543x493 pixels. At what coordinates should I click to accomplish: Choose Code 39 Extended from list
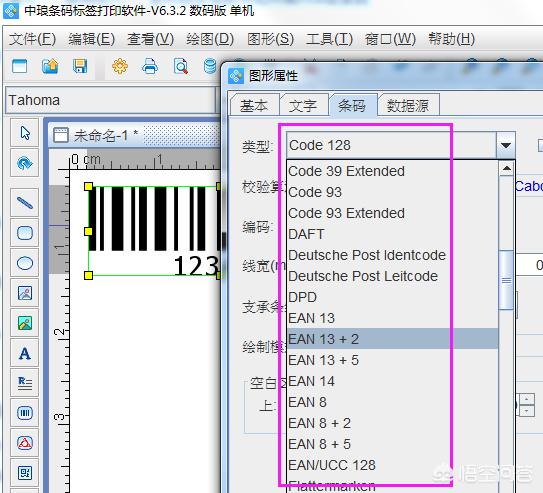[392, 171]
